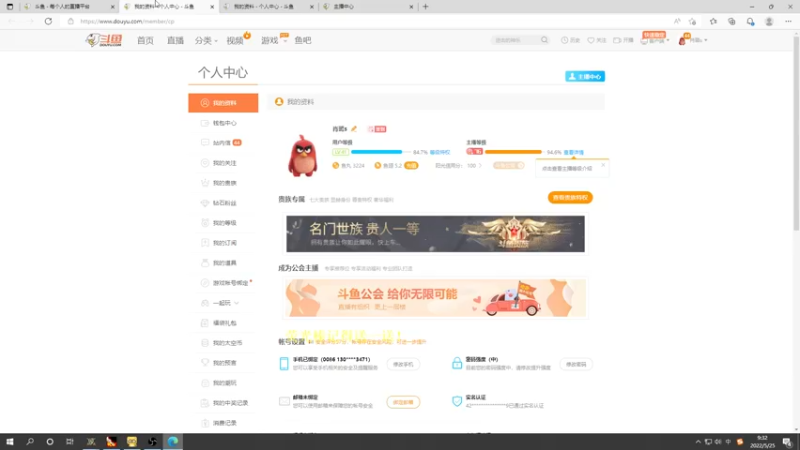This screenshot has width=800, height=450.
Task: Switch to the first Douyu browser tab
Action: [69, 7]
